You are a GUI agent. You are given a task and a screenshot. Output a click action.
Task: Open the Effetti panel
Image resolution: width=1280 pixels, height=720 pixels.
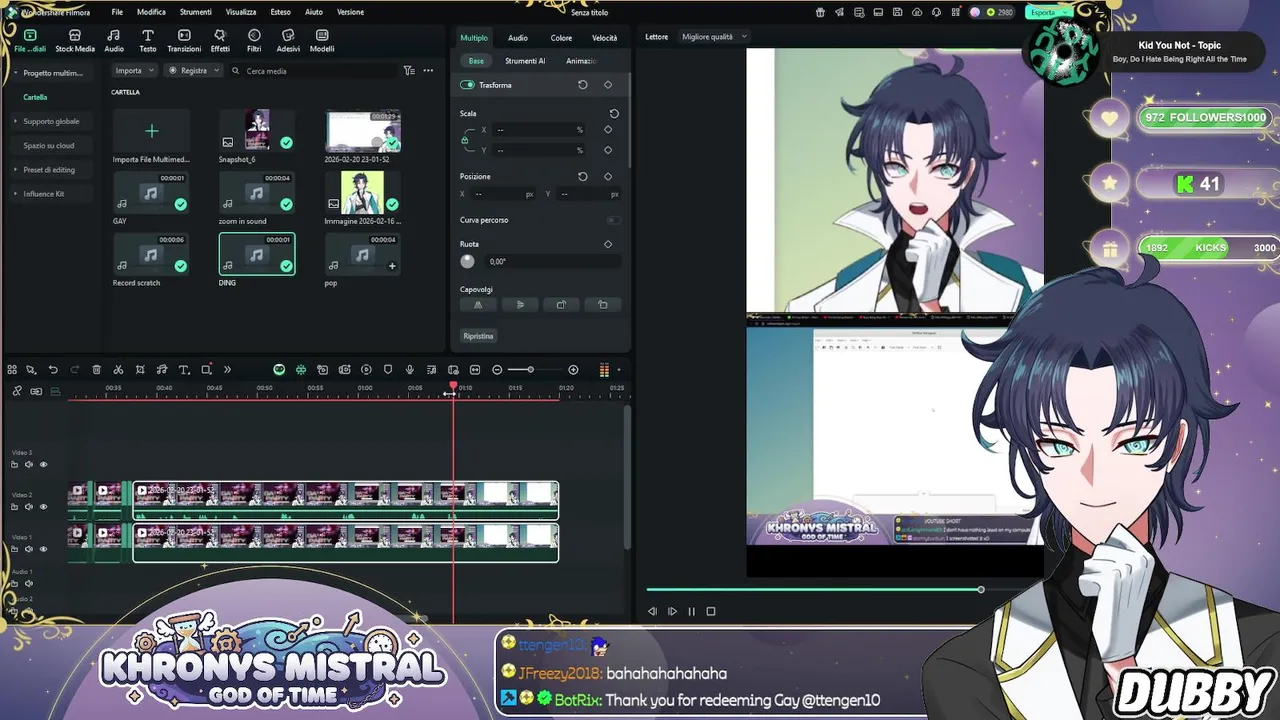(x=220, y=41)
